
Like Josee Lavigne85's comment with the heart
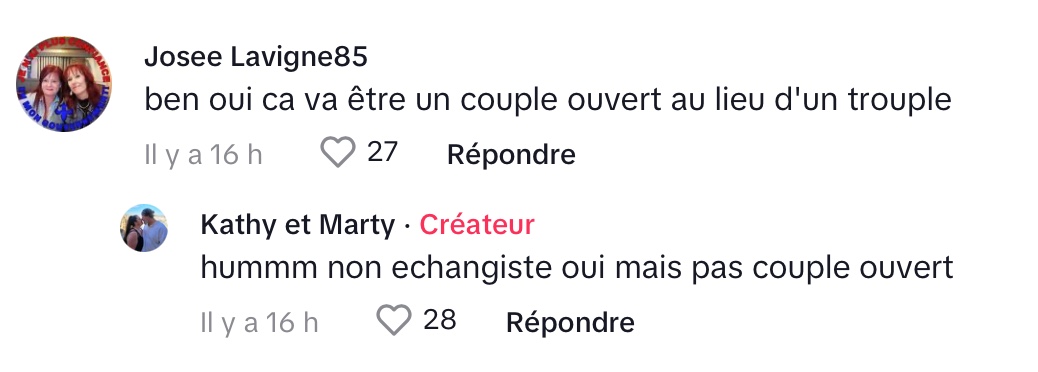[x=338, y=153]
